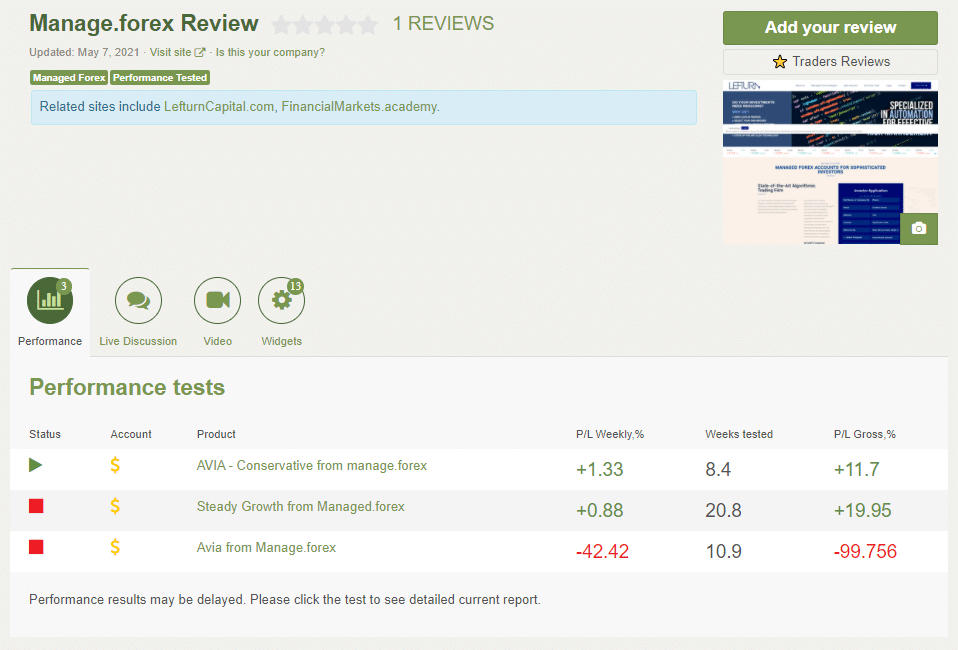Click the +11.7 gross P/L value
958x650 pixels.
[x=857, y=469]
